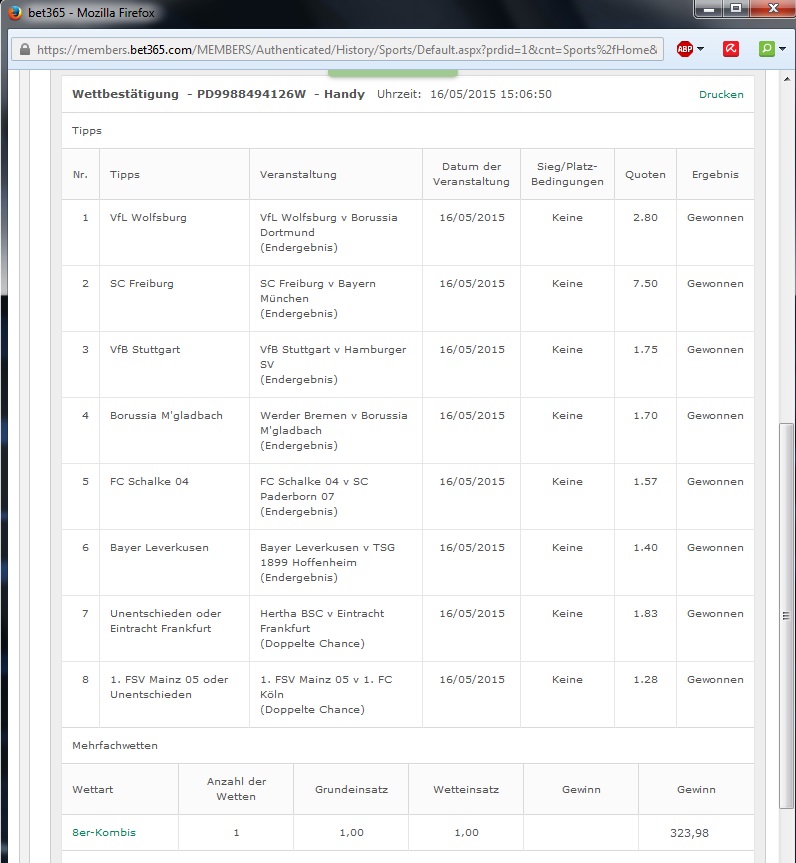The image size is (796, 863).
Task: Click the Wettart column header
Action: pos(92,789)
